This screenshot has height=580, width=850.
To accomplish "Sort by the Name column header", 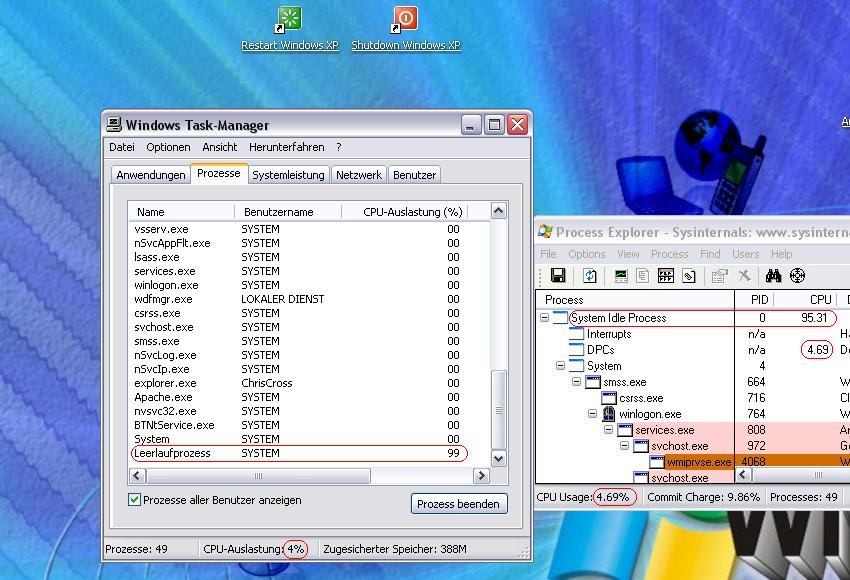I will 182,212.
